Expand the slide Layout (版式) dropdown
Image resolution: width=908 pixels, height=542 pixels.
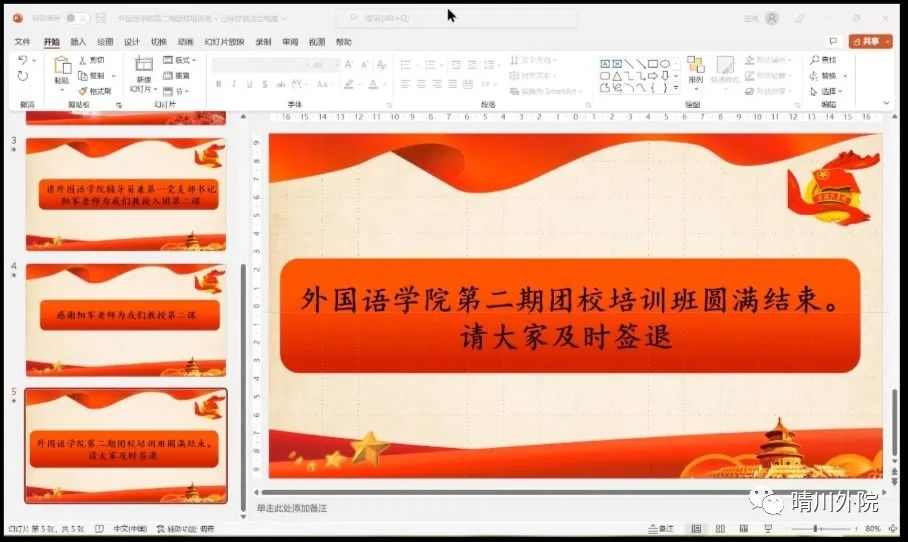[x=179, y=60]
